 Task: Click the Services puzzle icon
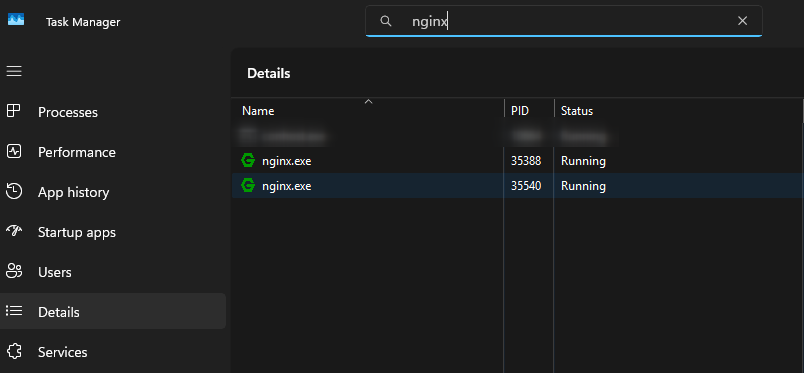tap(14, 351)
